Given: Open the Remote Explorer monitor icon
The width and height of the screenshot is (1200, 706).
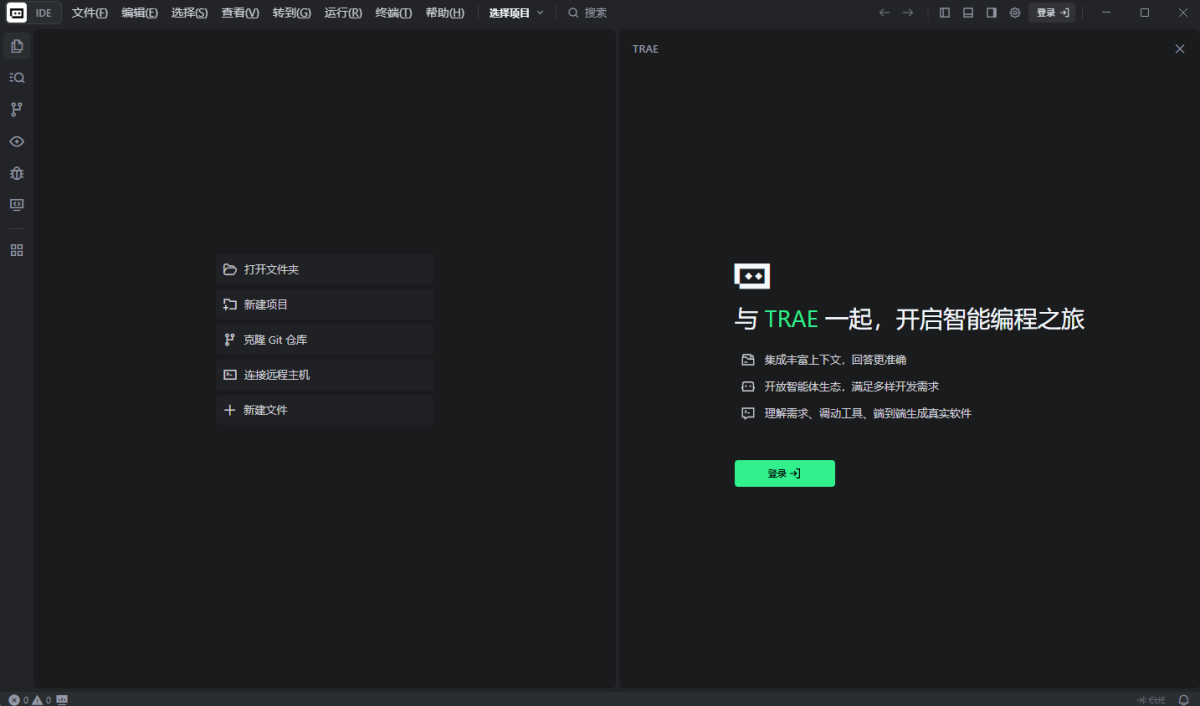Looking at the screenshot, I should coord(17,205).
